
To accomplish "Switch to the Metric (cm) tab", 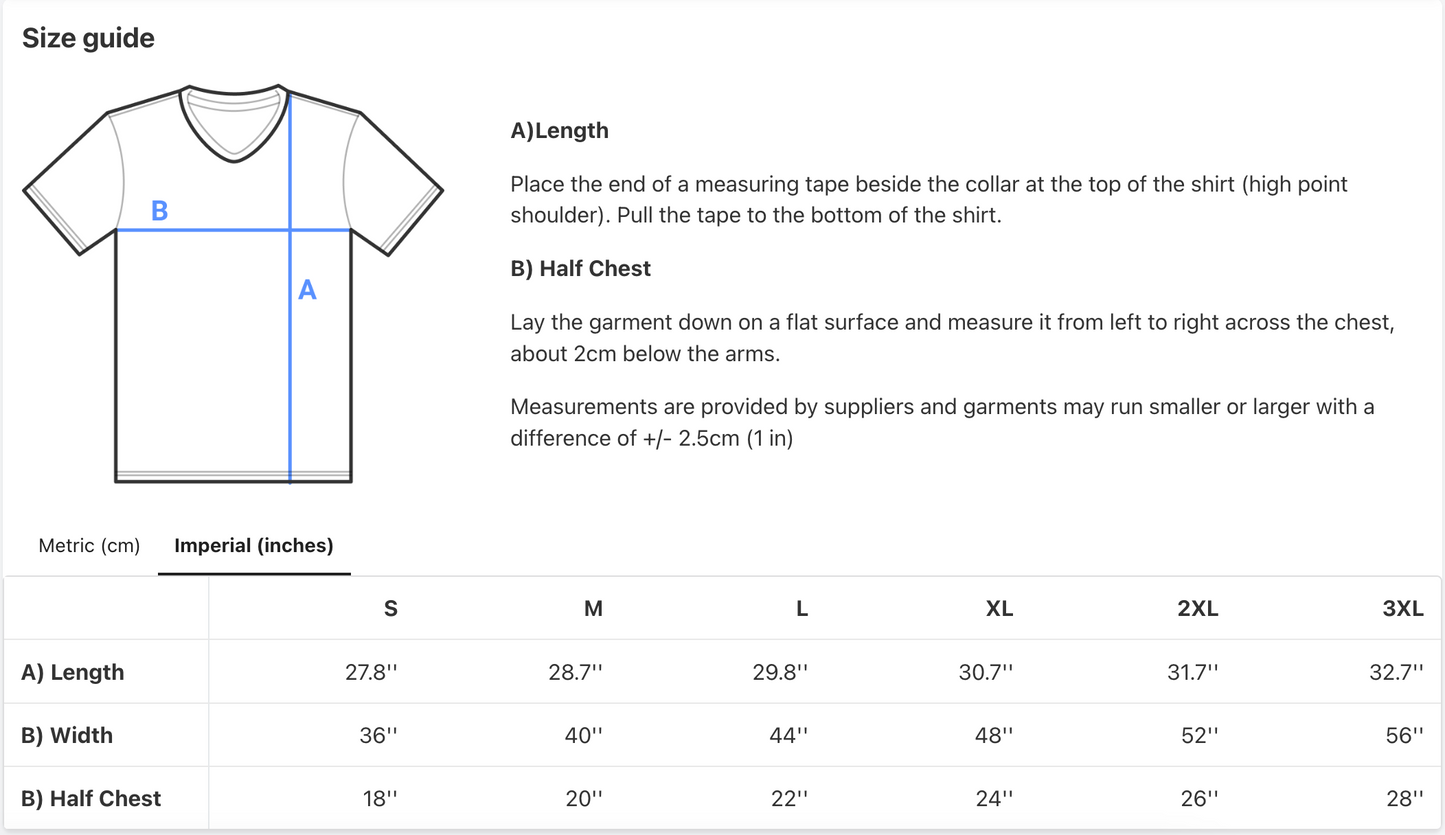I will 89,546.
